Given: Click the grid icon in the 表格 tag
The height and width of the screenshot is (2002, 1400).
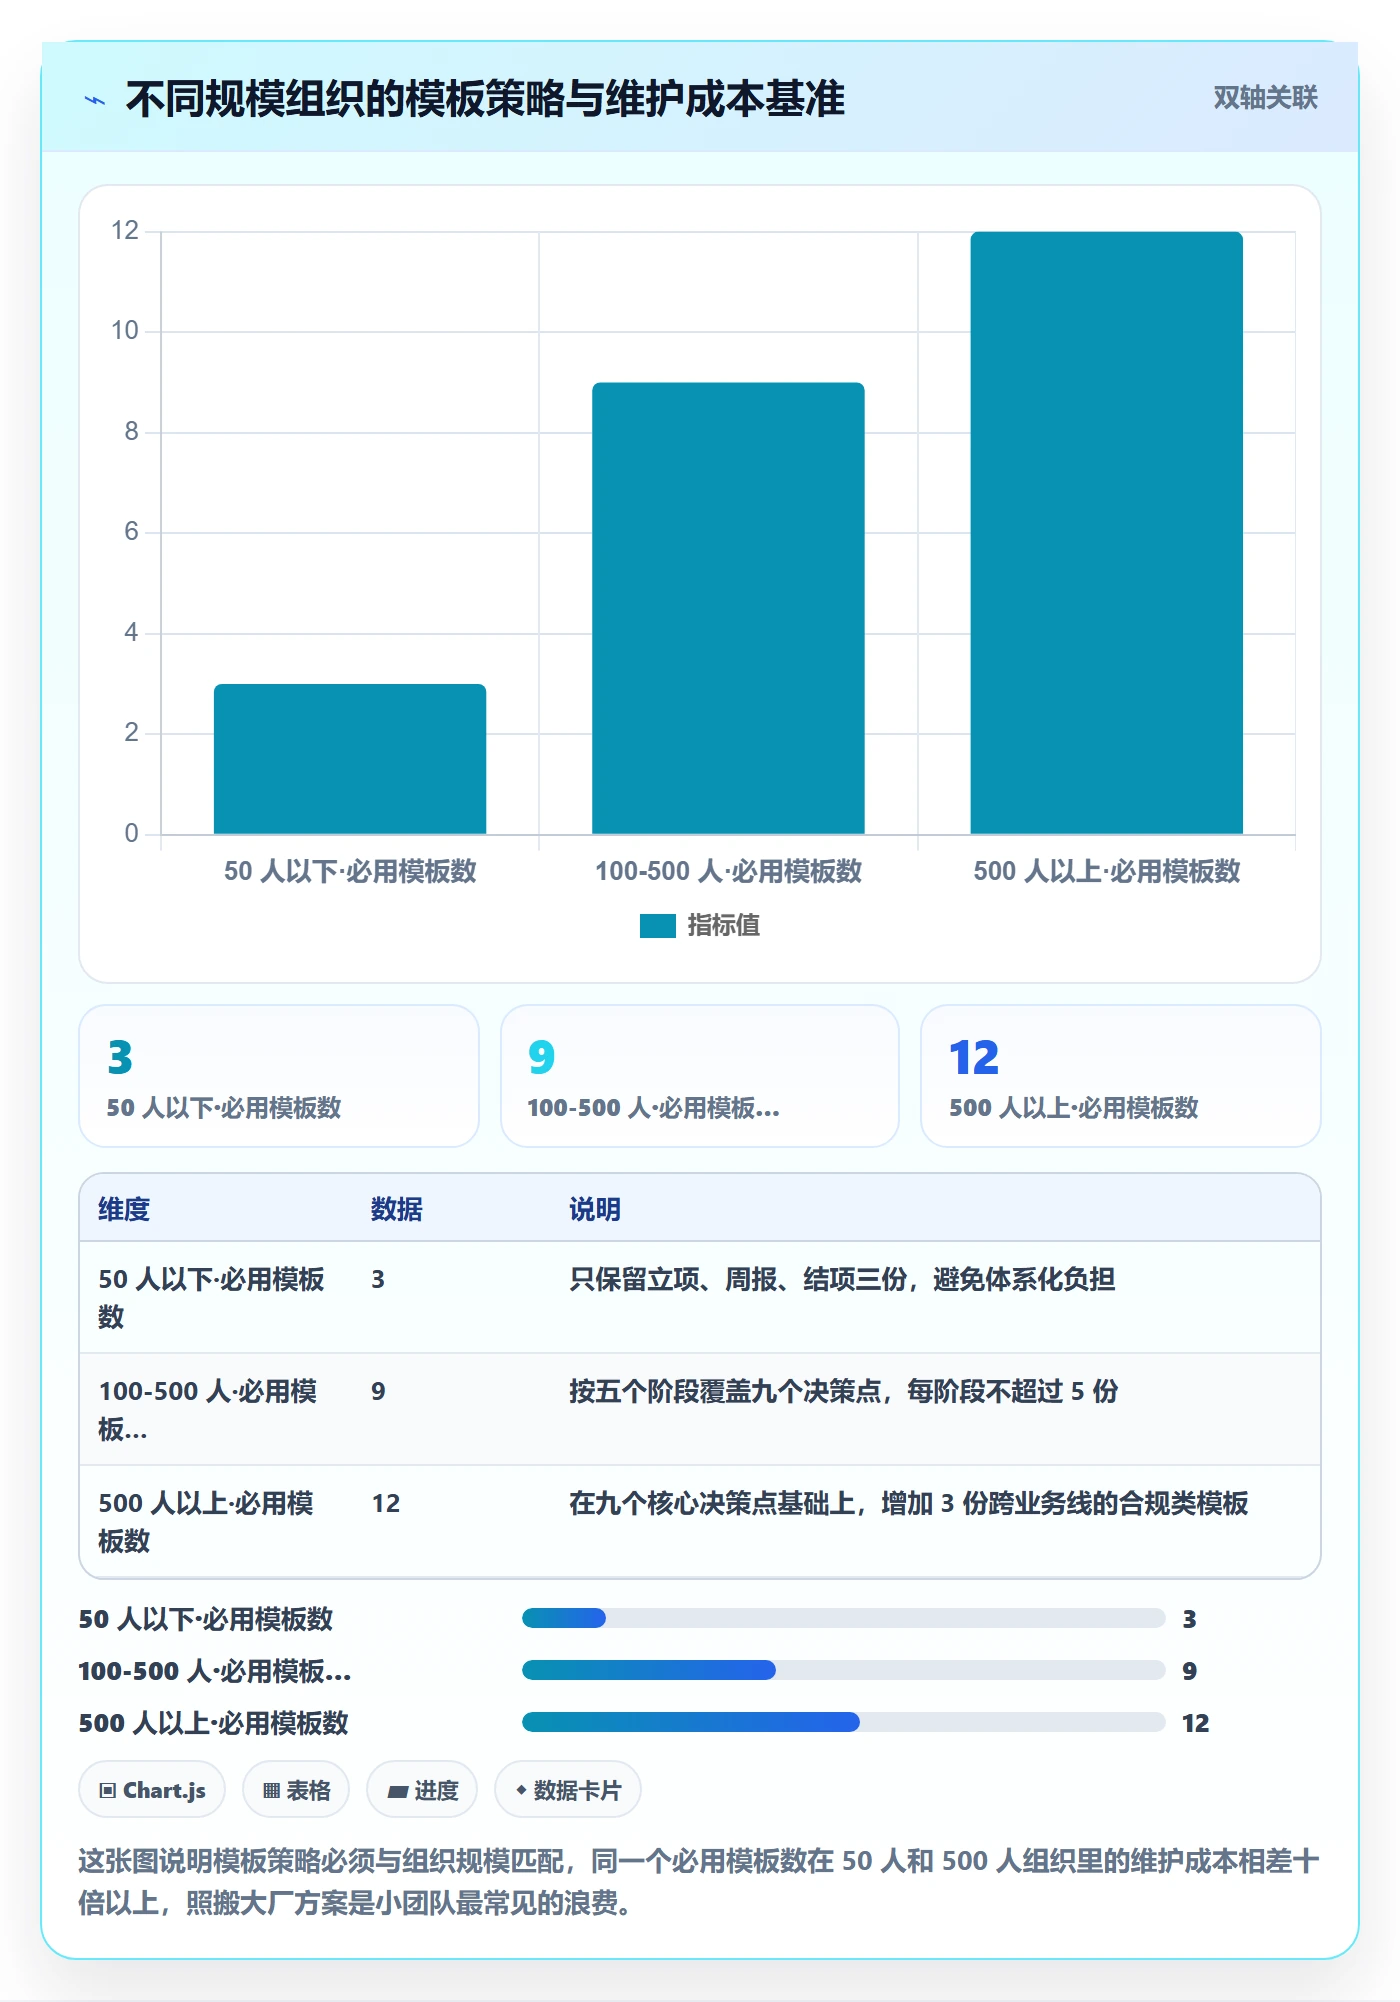Looking at the screenshot, I should tap(271, 1791).
